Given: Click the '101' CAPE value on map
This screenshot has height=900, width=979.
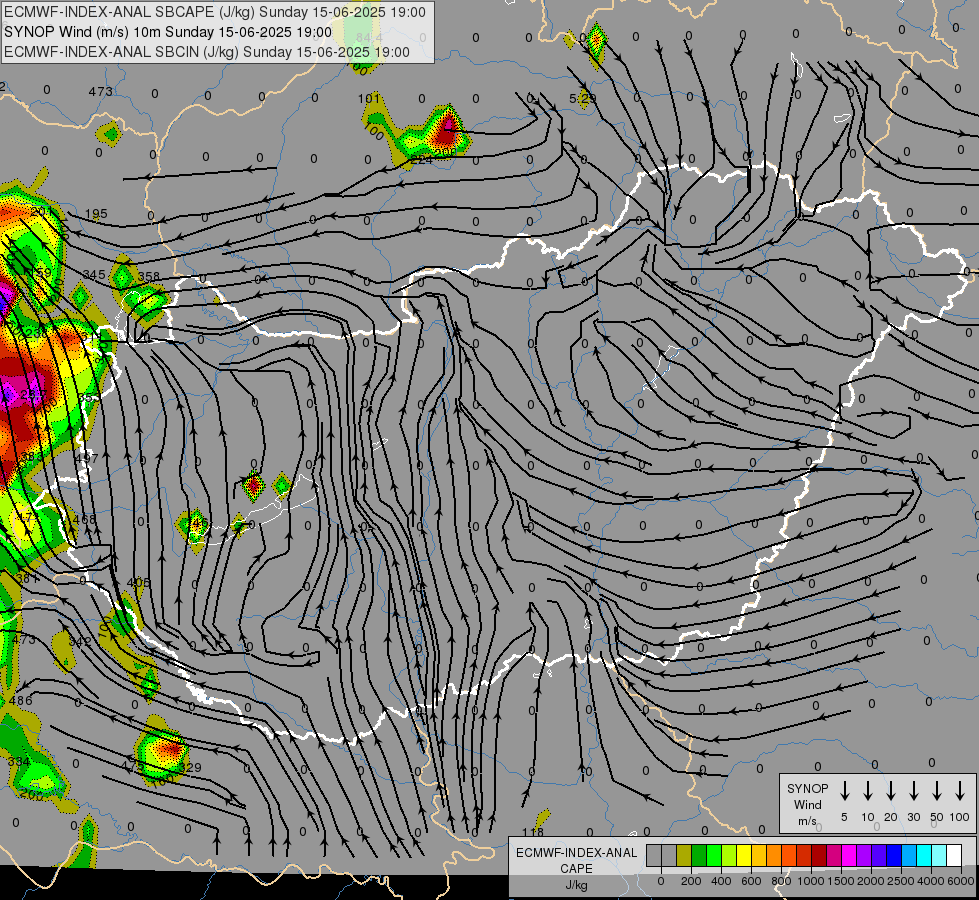Looking at the screenshot, I should [x=369, y=98].
